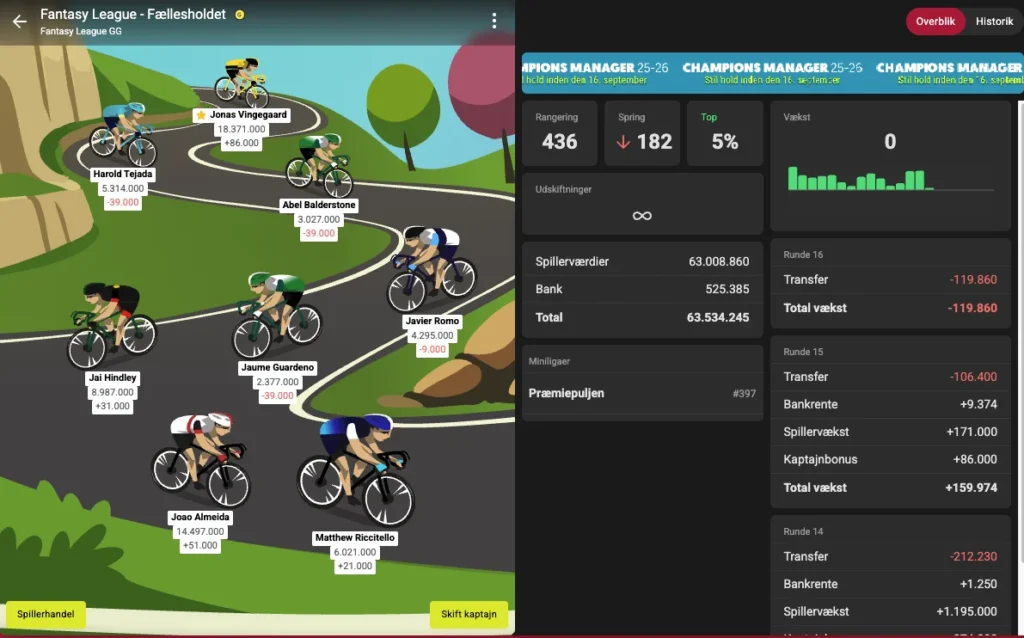
Task: Click the red down arrow in Spring
Action: (623, 142)
